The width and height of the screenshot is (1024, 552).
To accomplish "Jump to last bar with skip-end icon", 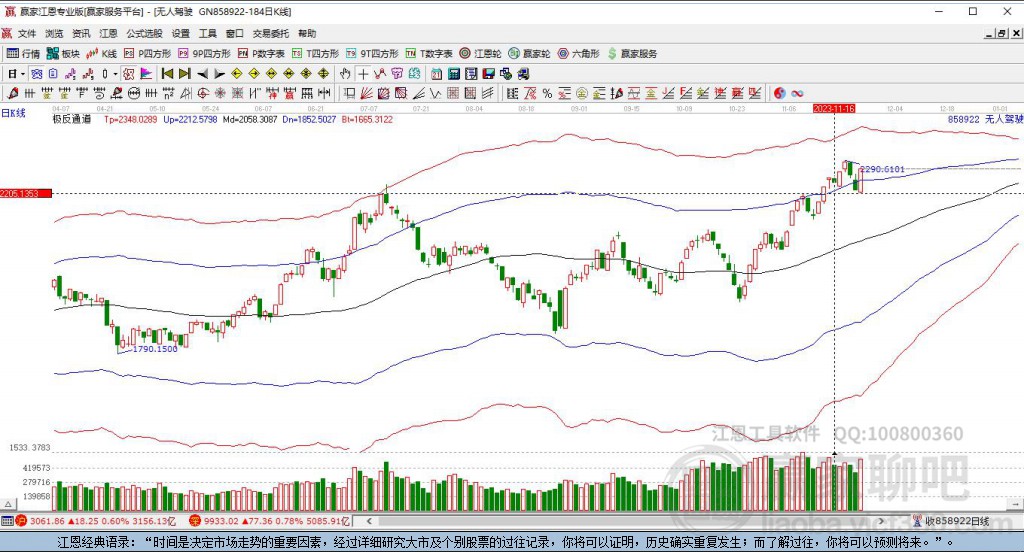I will (185, 74).
